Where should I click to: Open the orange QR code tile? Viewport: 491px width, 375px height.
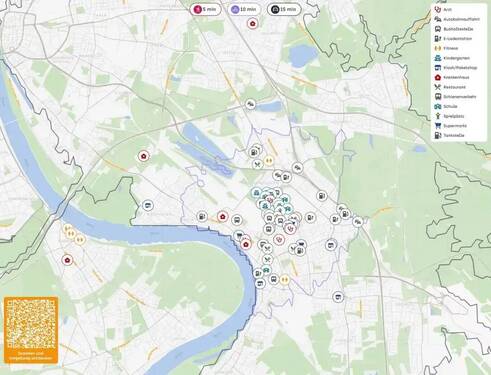[x=31, y=330]
